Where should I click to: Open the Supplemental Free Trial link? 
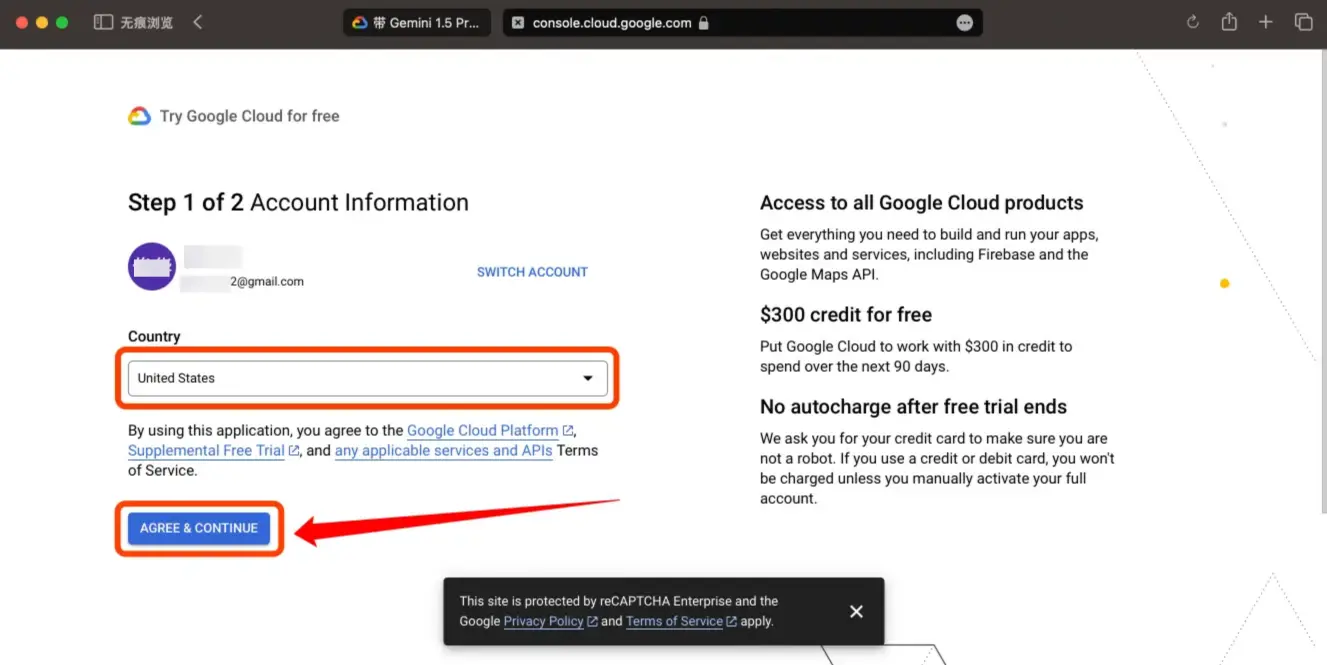coord(214,451)
